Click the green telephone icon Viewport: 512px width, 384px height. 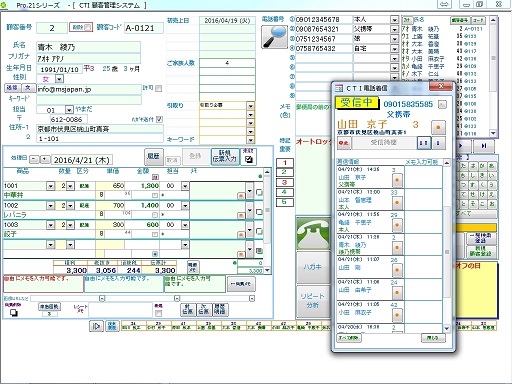[x=313, y=234]
